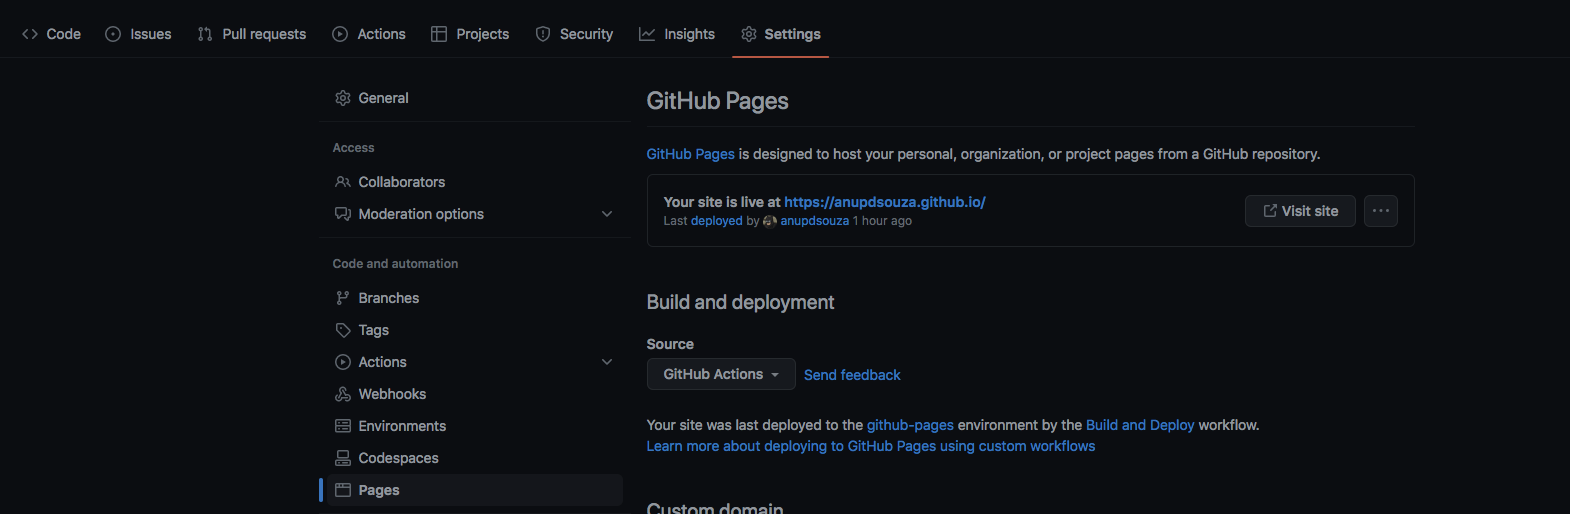Expand the Moderation options chevron

point(607,214)
